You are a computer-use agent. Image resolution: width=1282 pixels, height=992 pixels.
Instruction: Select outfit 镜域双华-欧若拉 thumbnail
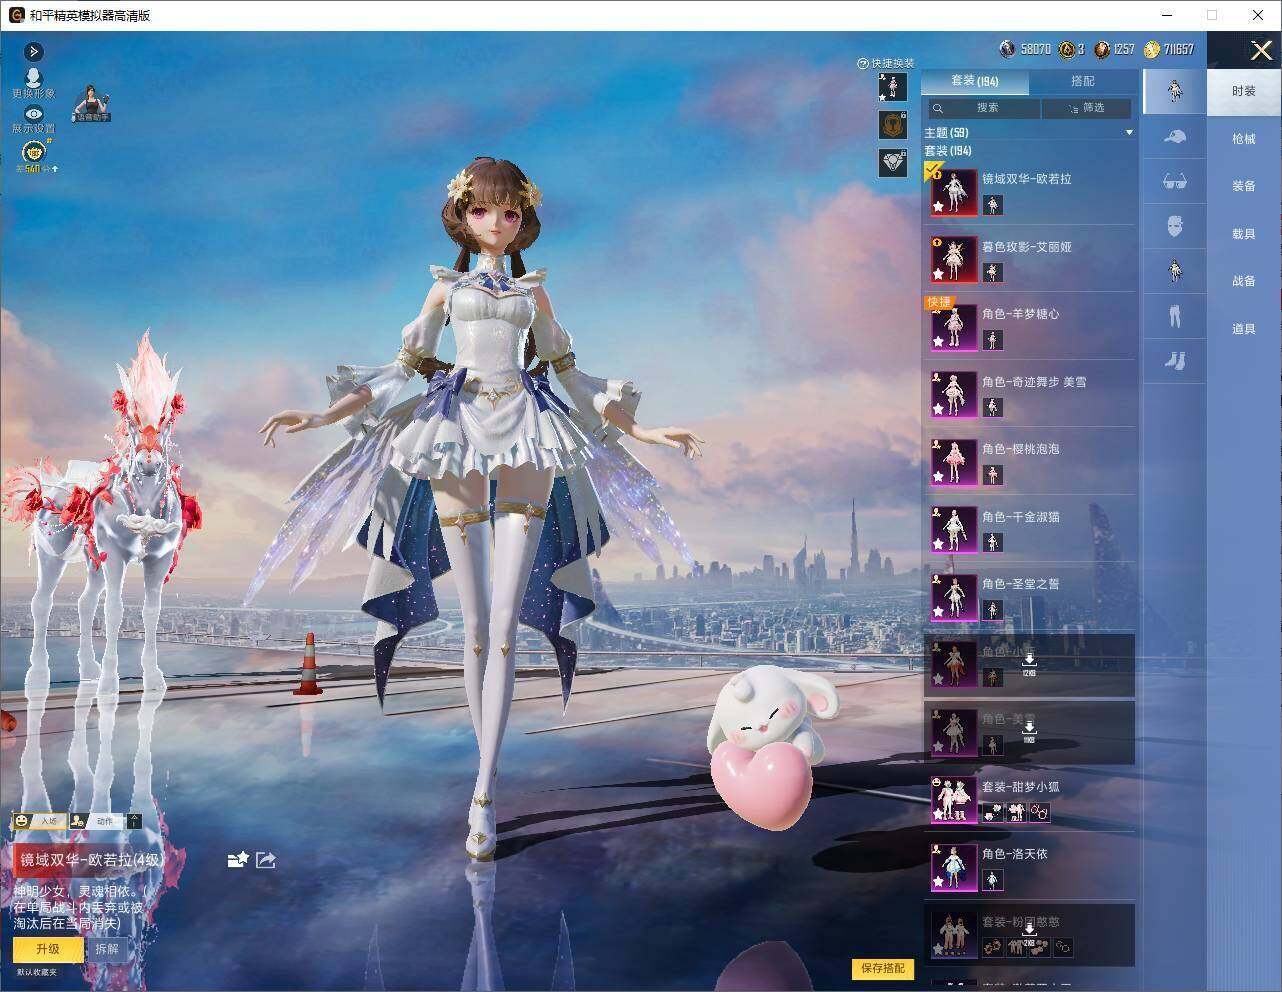pyautogui.click(x=954, y=192)
